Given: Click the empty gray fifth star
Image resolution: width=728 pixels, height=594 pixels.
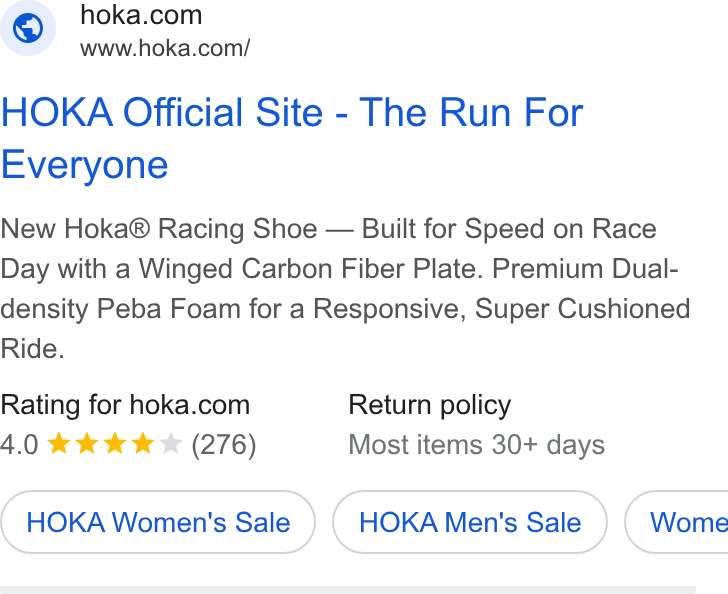Looking at the screenshot, I should (170, 443).
